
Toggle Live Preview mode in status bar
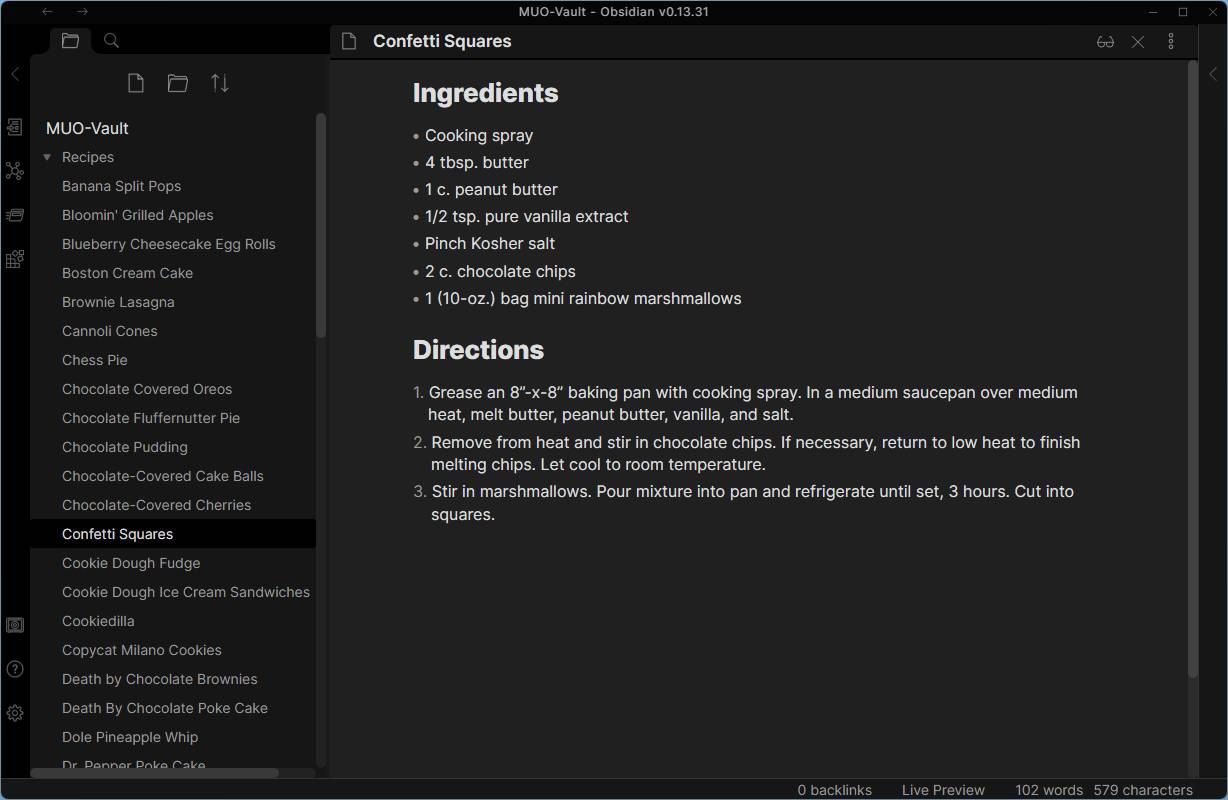pyautogui.click(x=943, y=790)
